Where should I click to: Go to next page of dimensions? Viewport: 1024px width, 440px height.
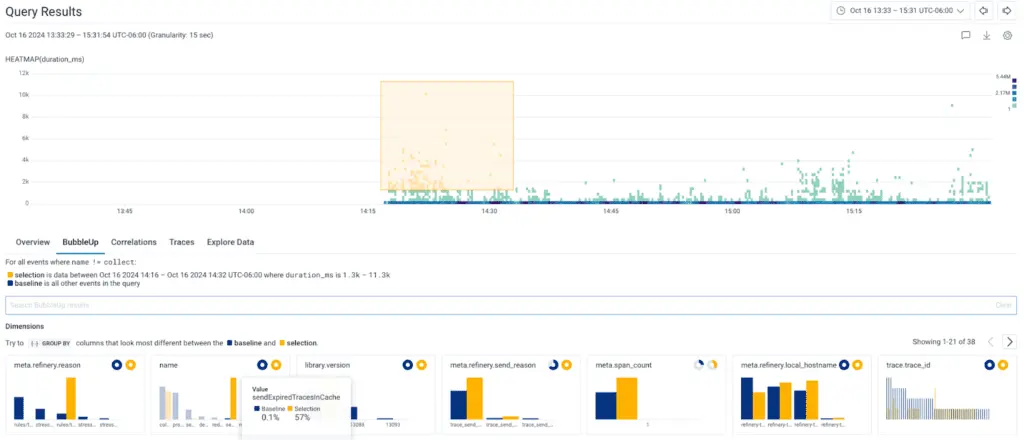(1010, 342)
